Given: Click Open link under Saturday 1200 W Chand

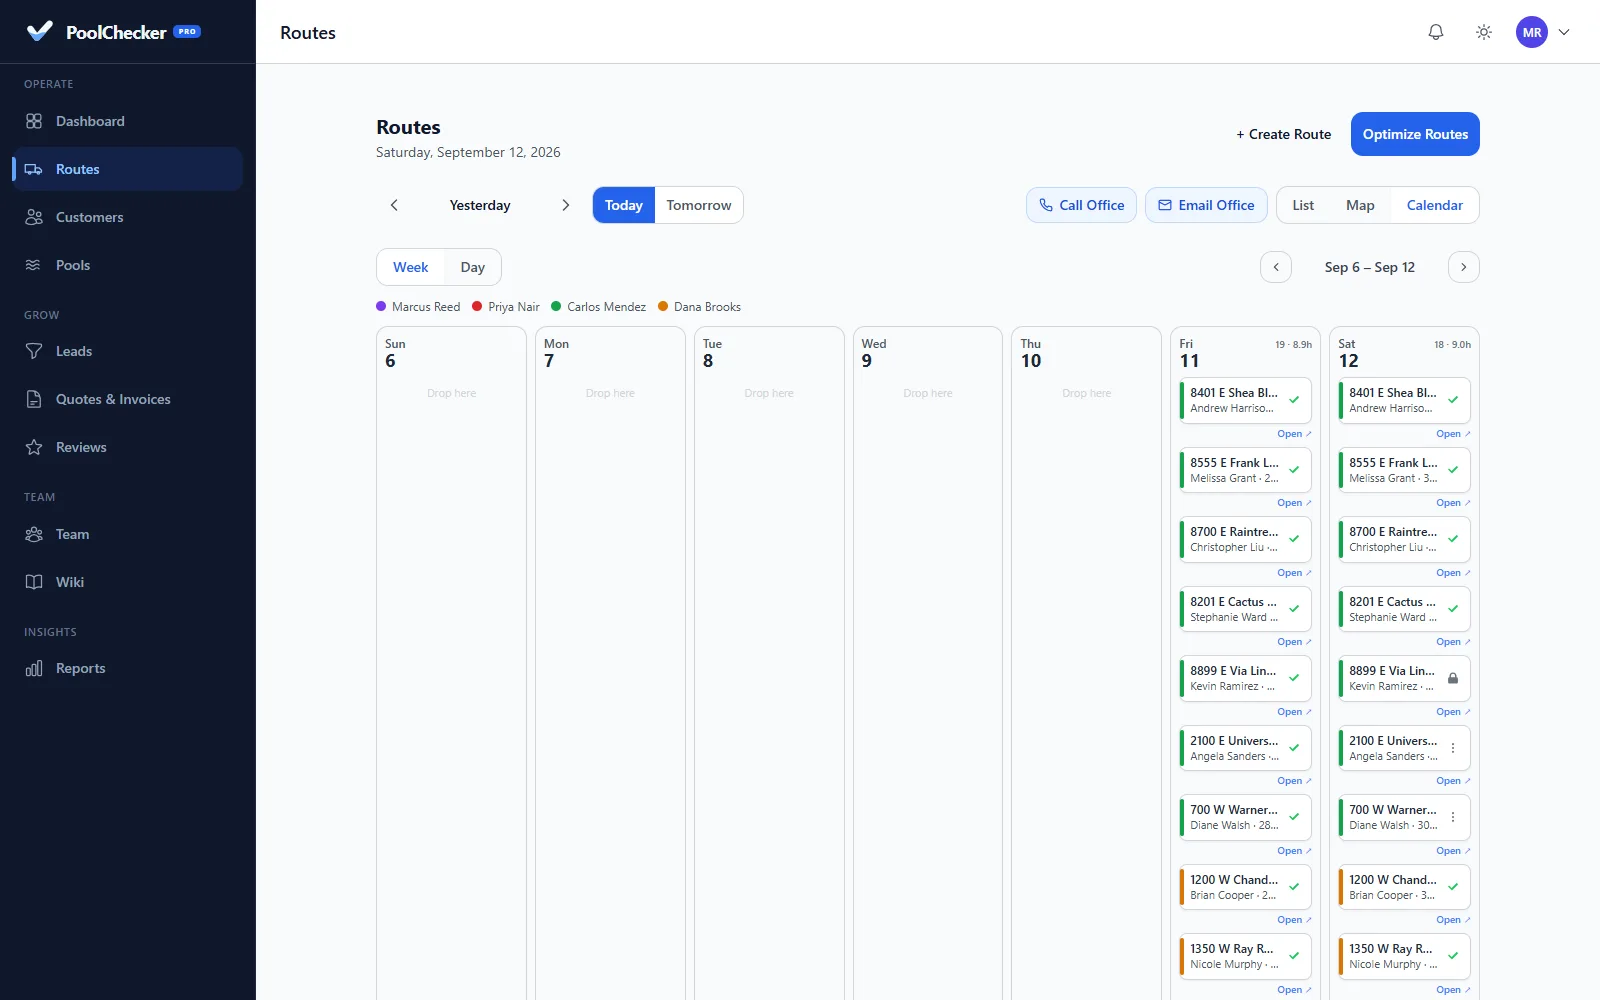Looking at the screenshot, I should coord(1453,920).
